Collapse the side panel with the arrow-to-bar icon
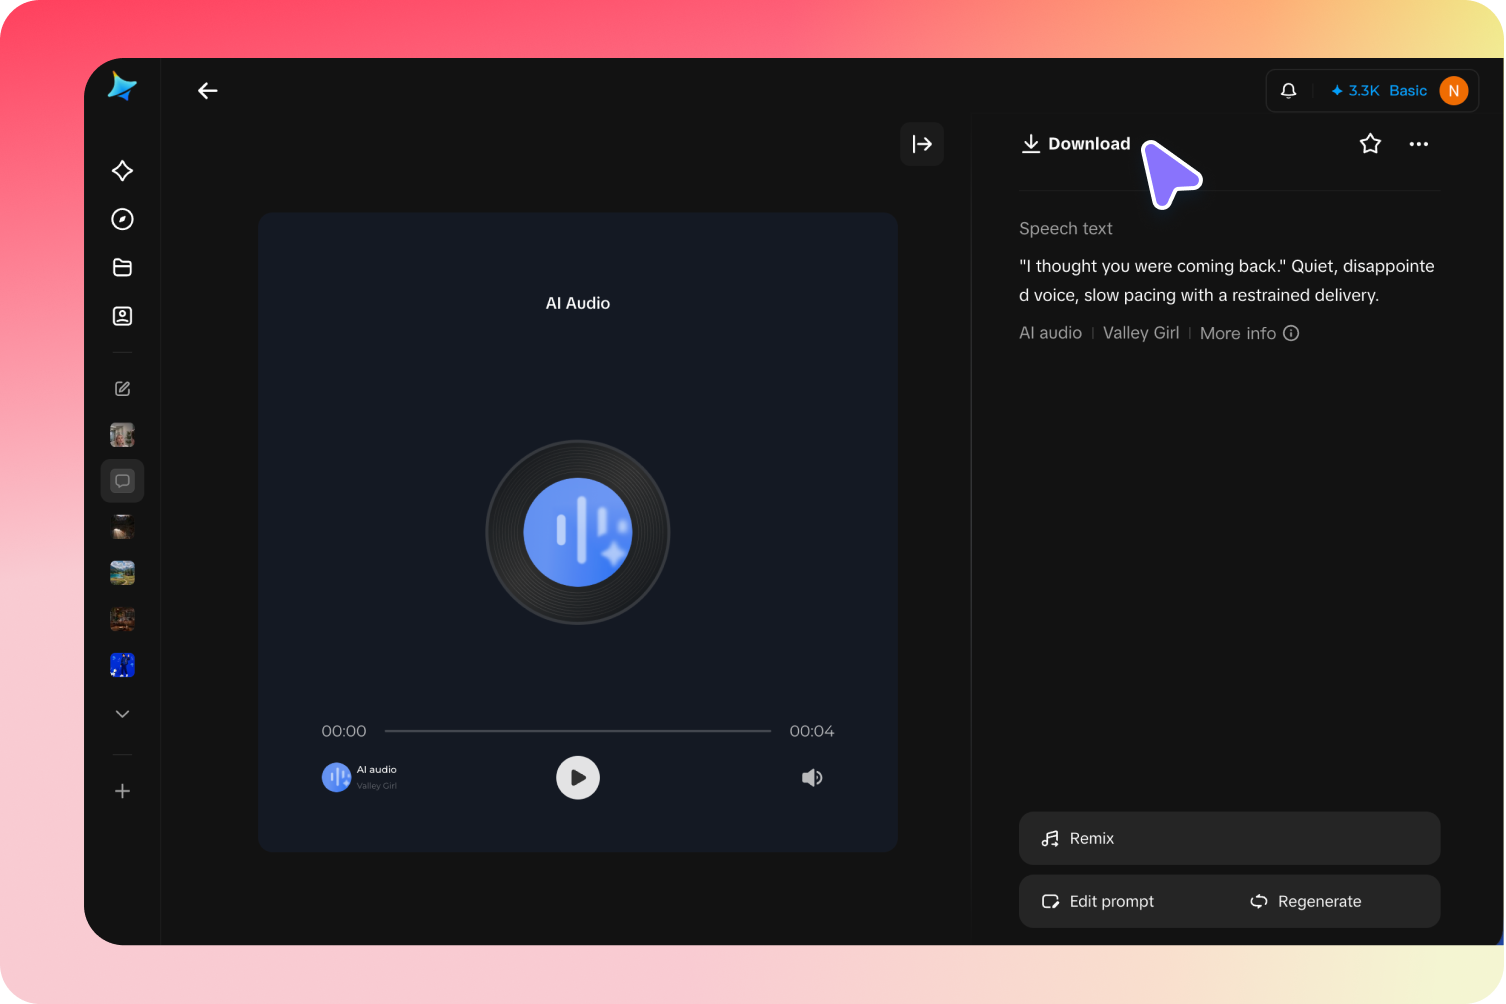Screen dimensions: 1506x1004 point(922,144)
